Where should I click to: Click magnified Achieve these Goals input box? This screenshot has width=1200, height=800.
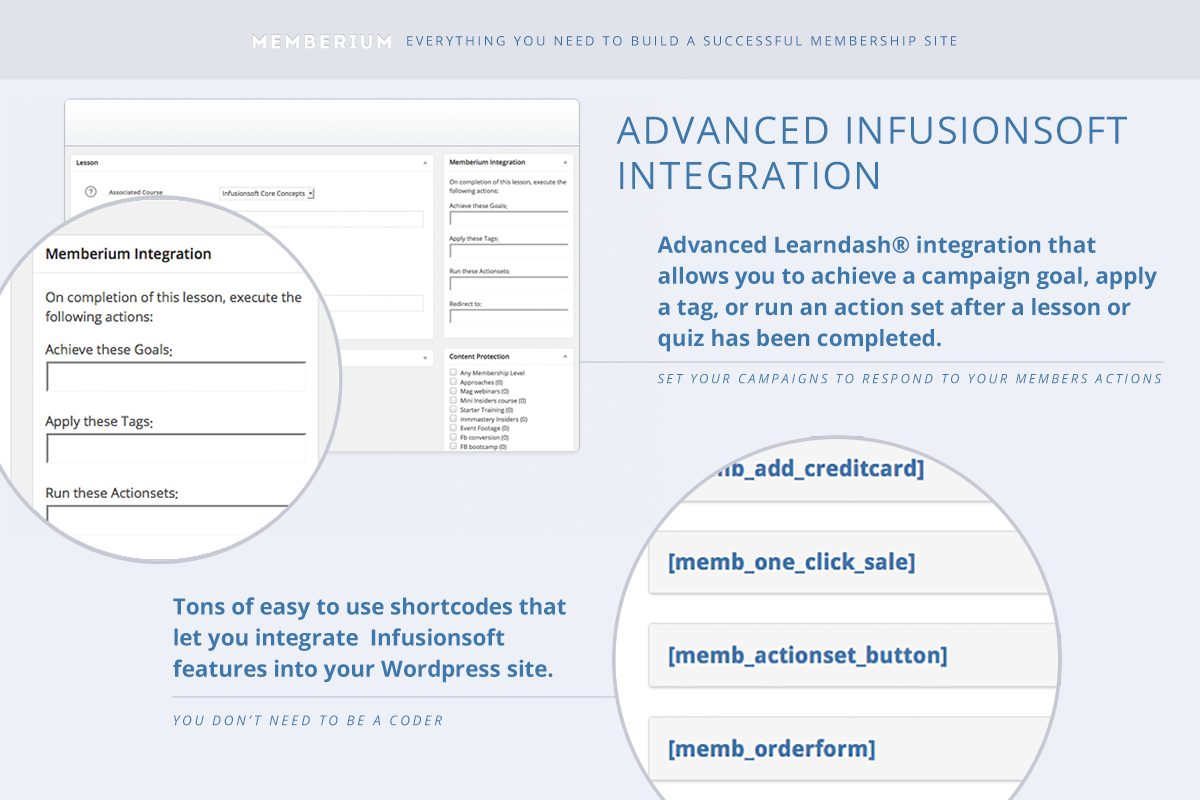[x=176, y=377]
